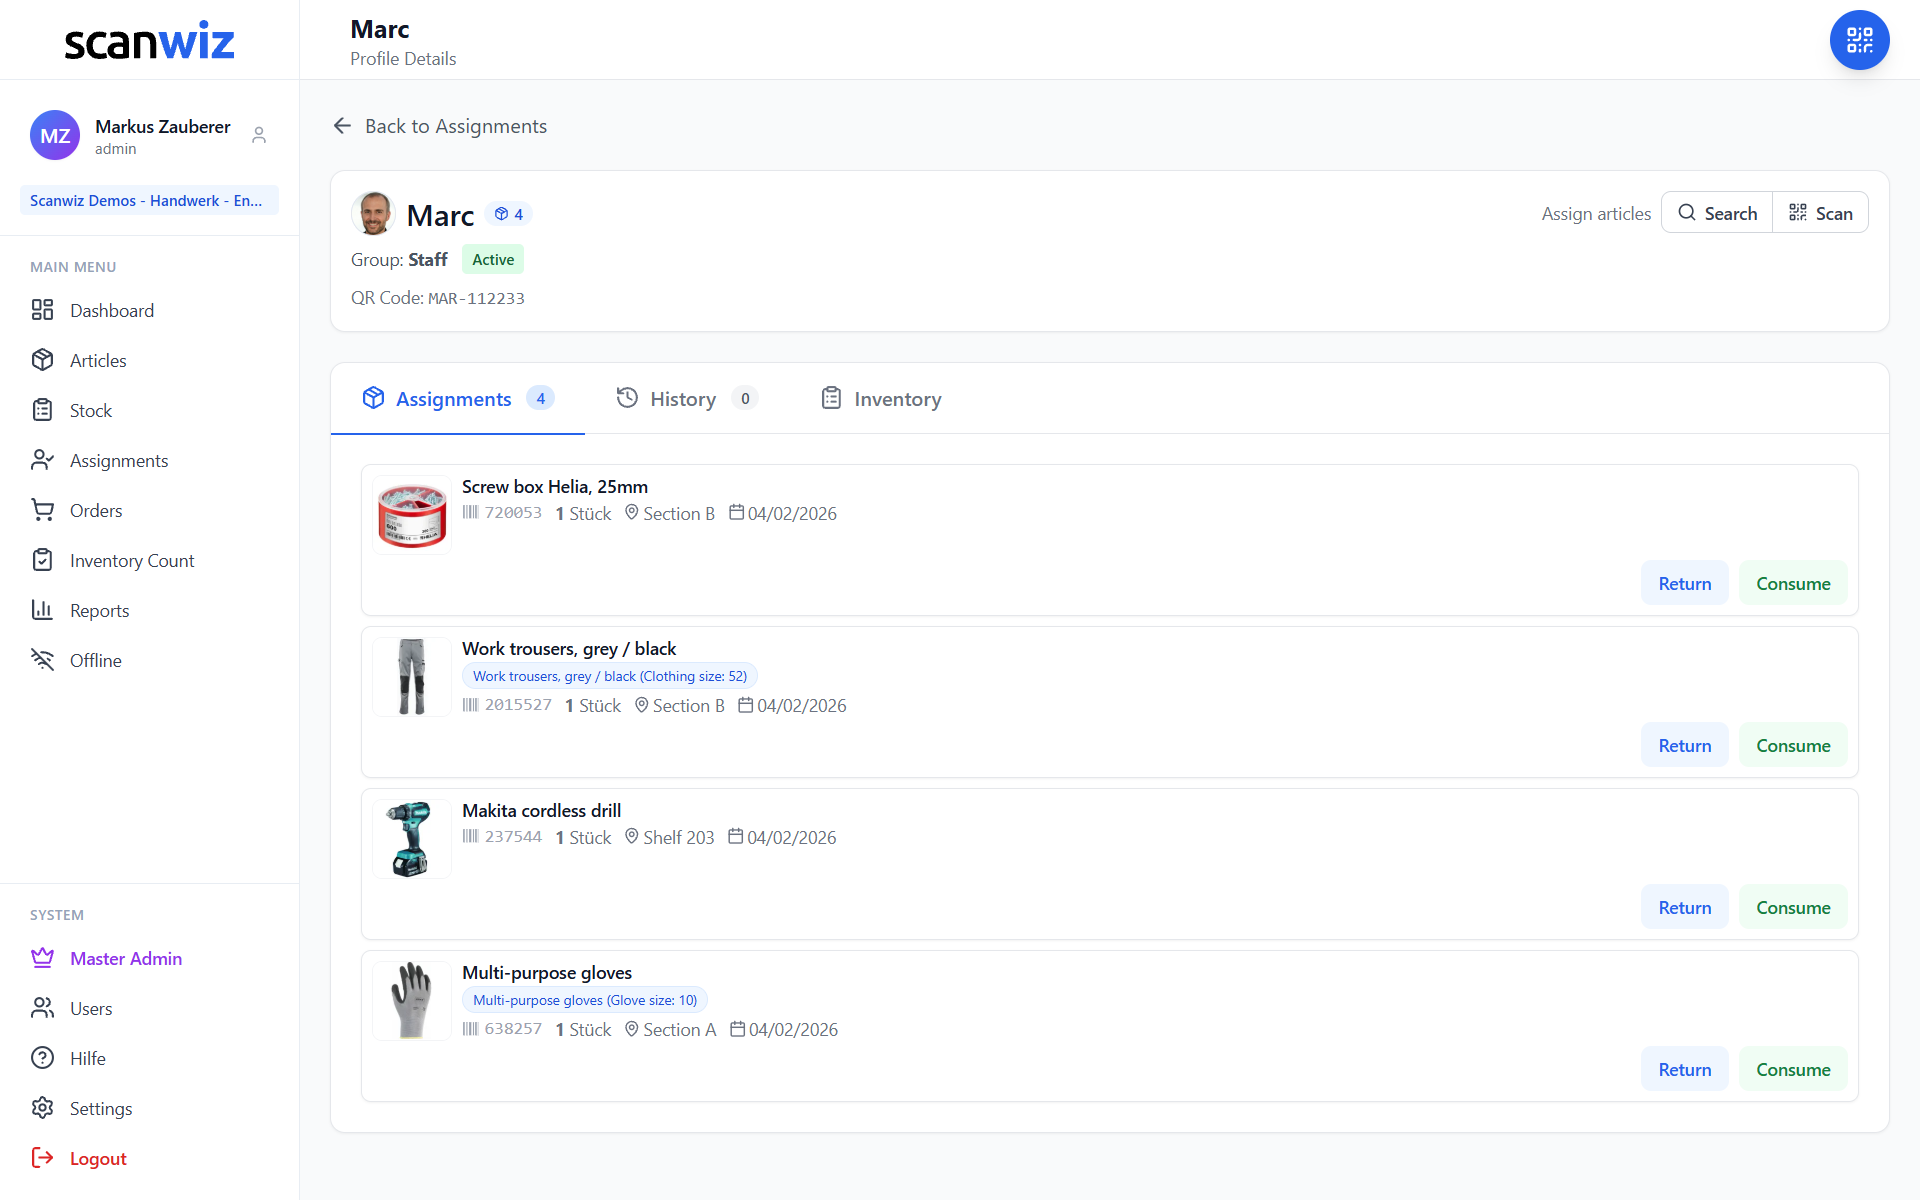Consume the Makita cordless drill
The height and width of the screenshot is (1200, 1920).
click(1793, 907)
